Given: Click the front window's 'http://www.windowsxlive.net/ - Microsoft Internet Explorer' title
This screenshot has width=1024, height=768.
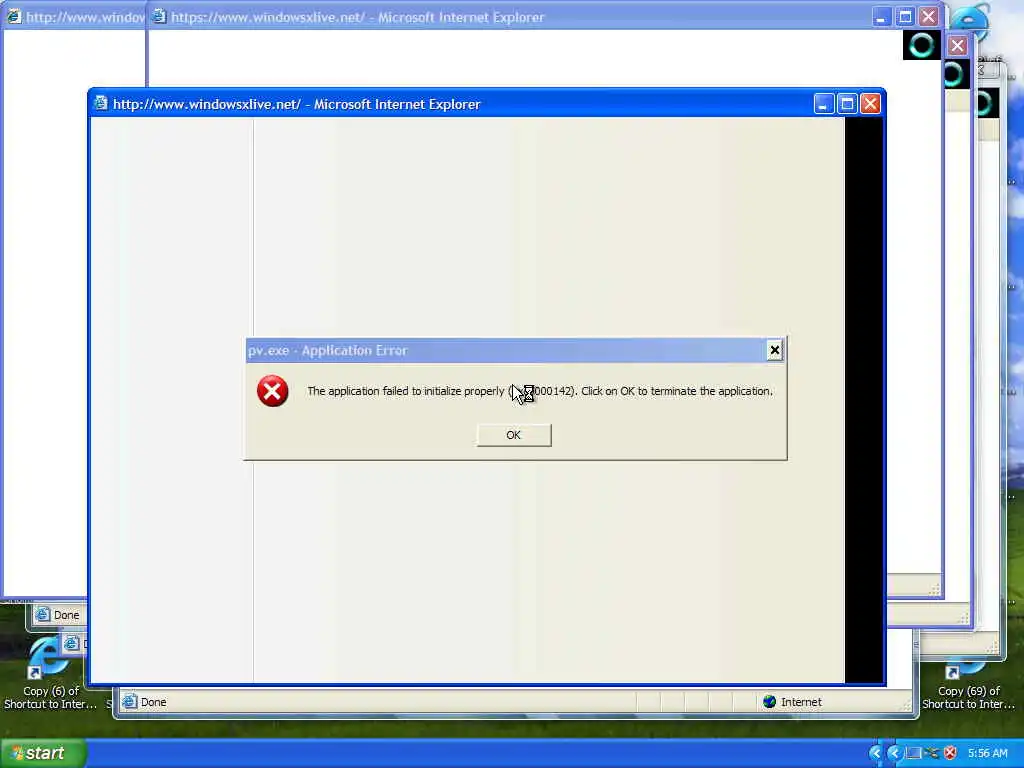Looking at the screenshot, I should click(296, 104).
